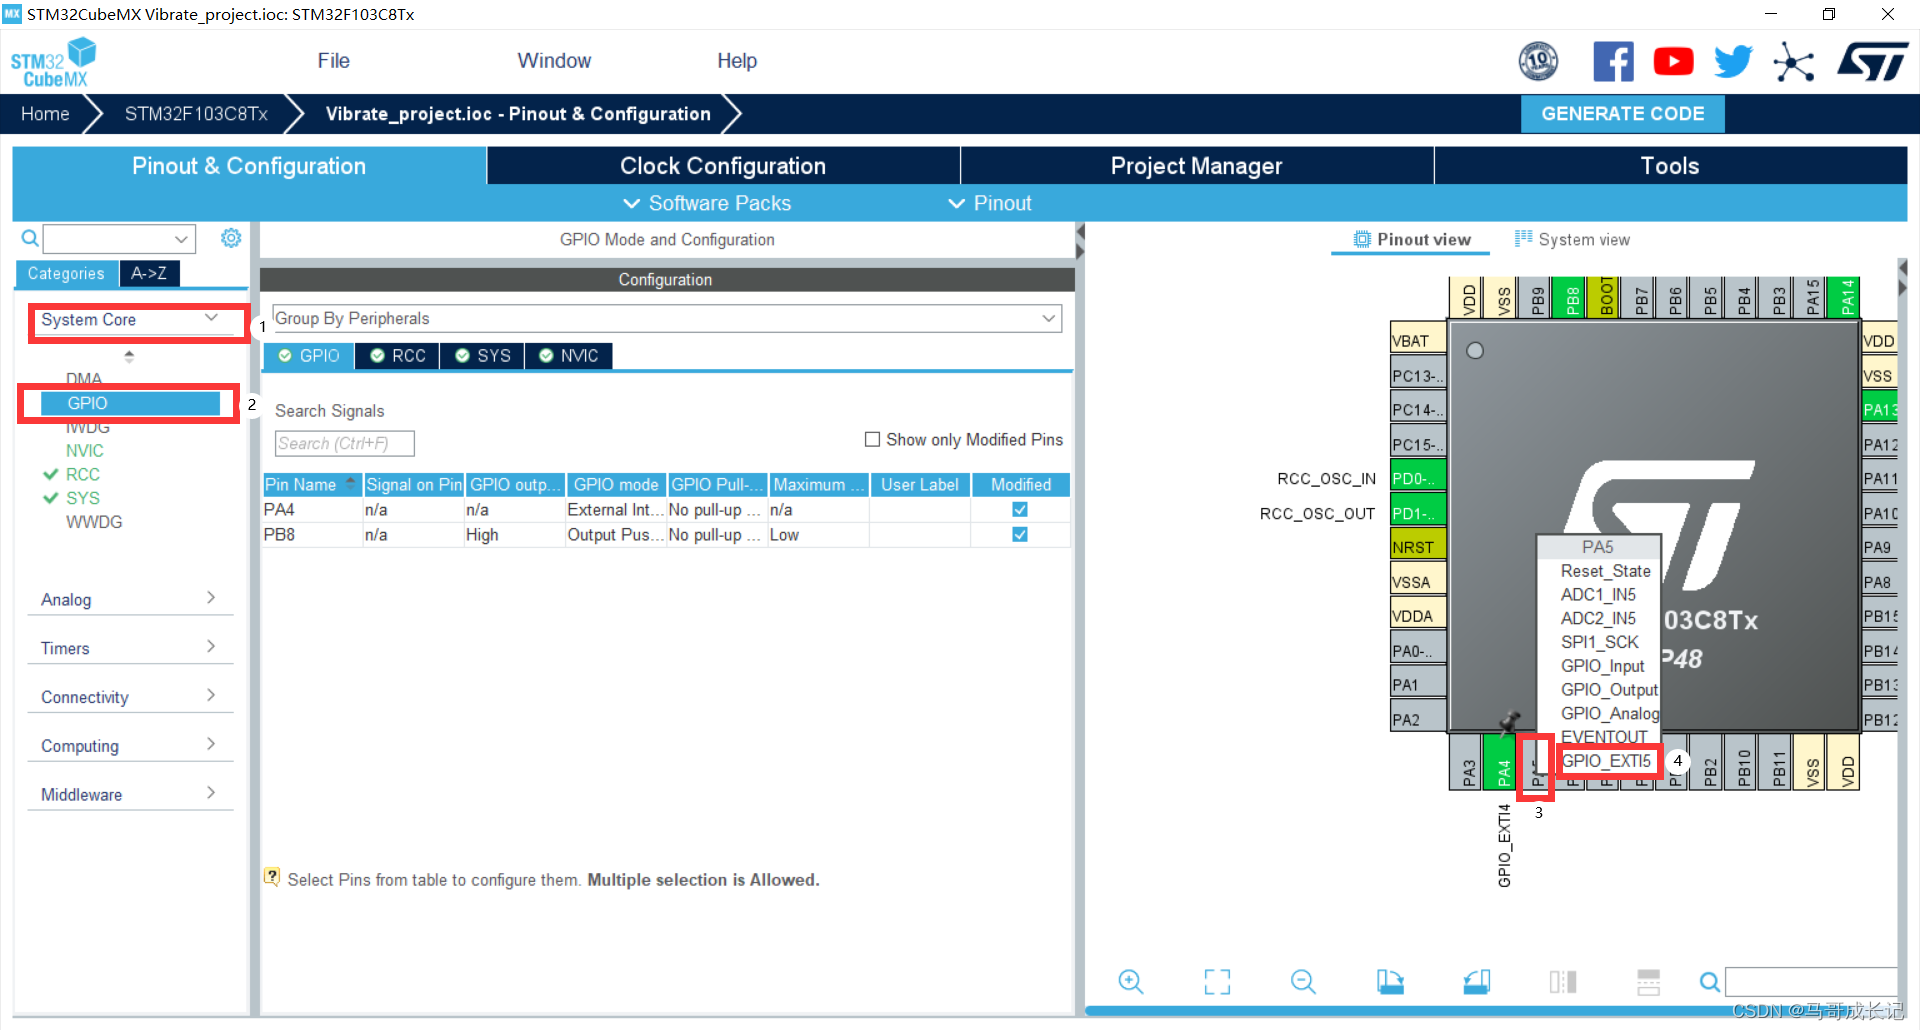Open the ST community network icon
1920x1030 pixels.
tap(1793, 62)
